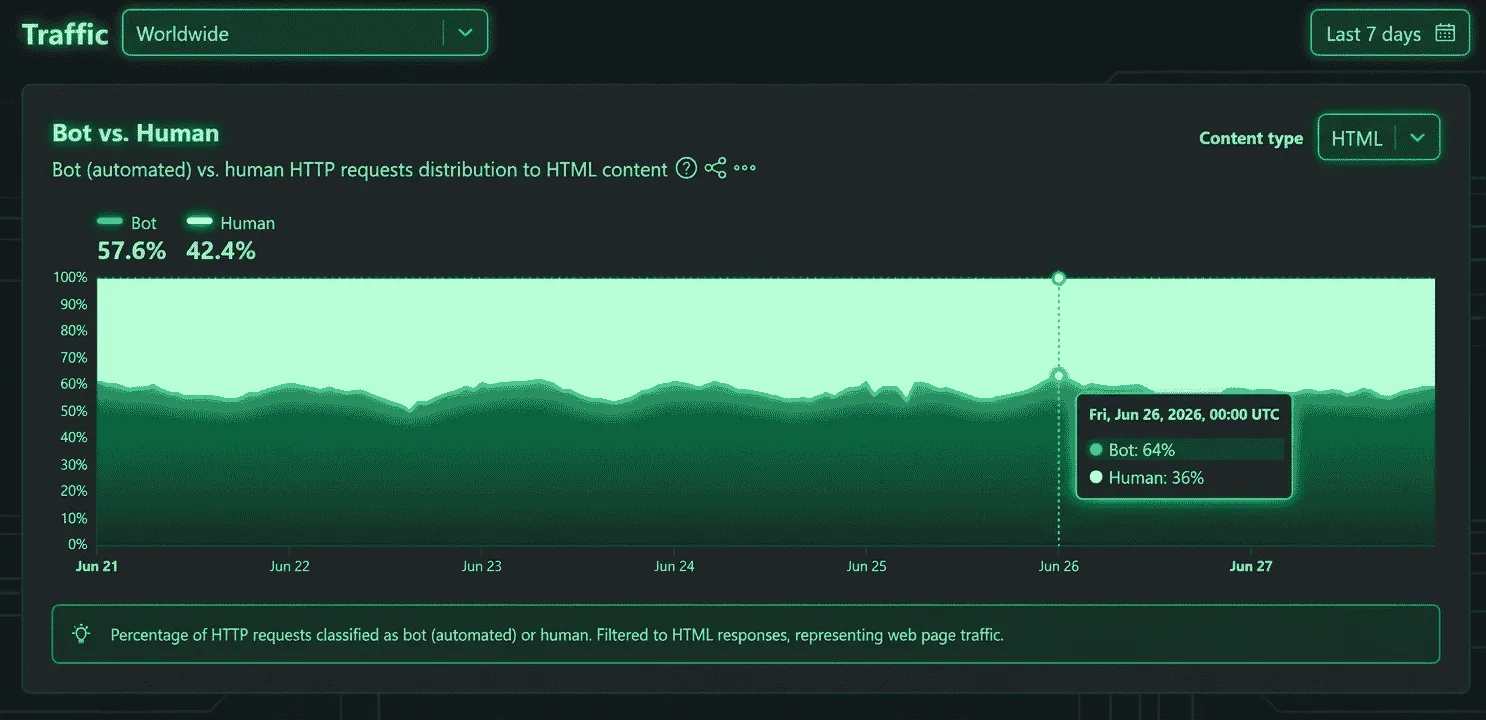
Task: Toggle the Human legend series
Action: (x=231, y=223)
